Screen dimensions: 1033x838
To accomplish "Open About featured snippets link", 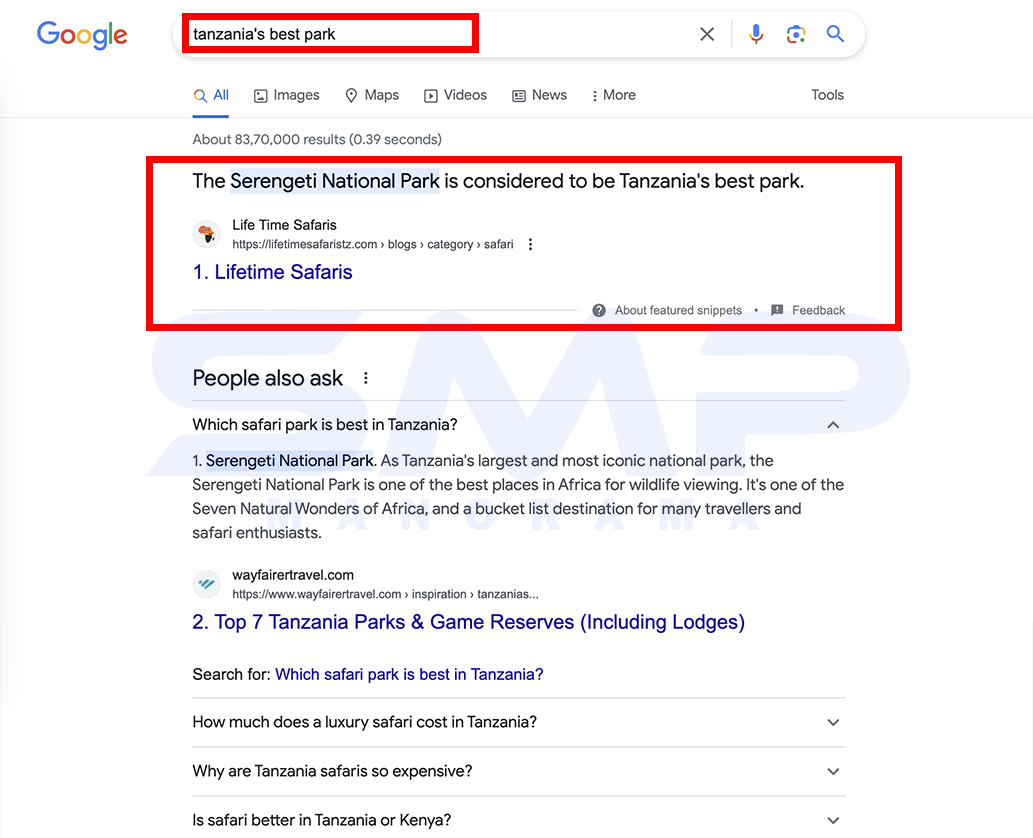I will pos(678,310).
